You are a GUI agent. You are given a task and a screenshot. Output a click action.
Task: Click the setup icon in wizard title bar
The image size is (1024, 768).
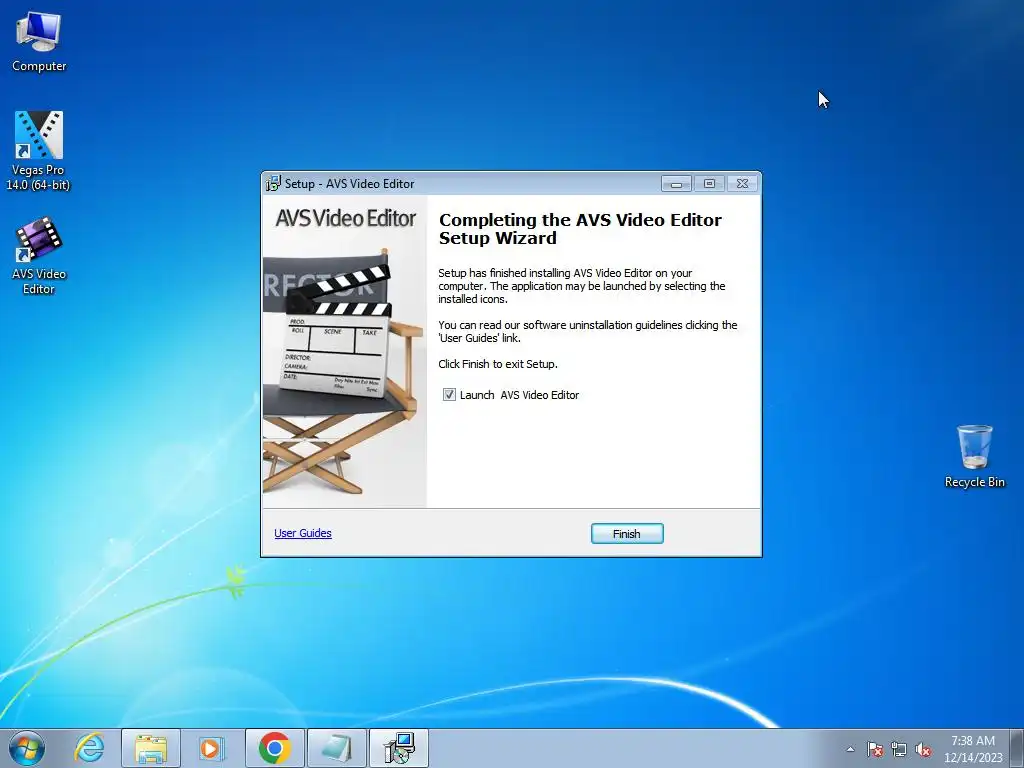pos(273,184)
